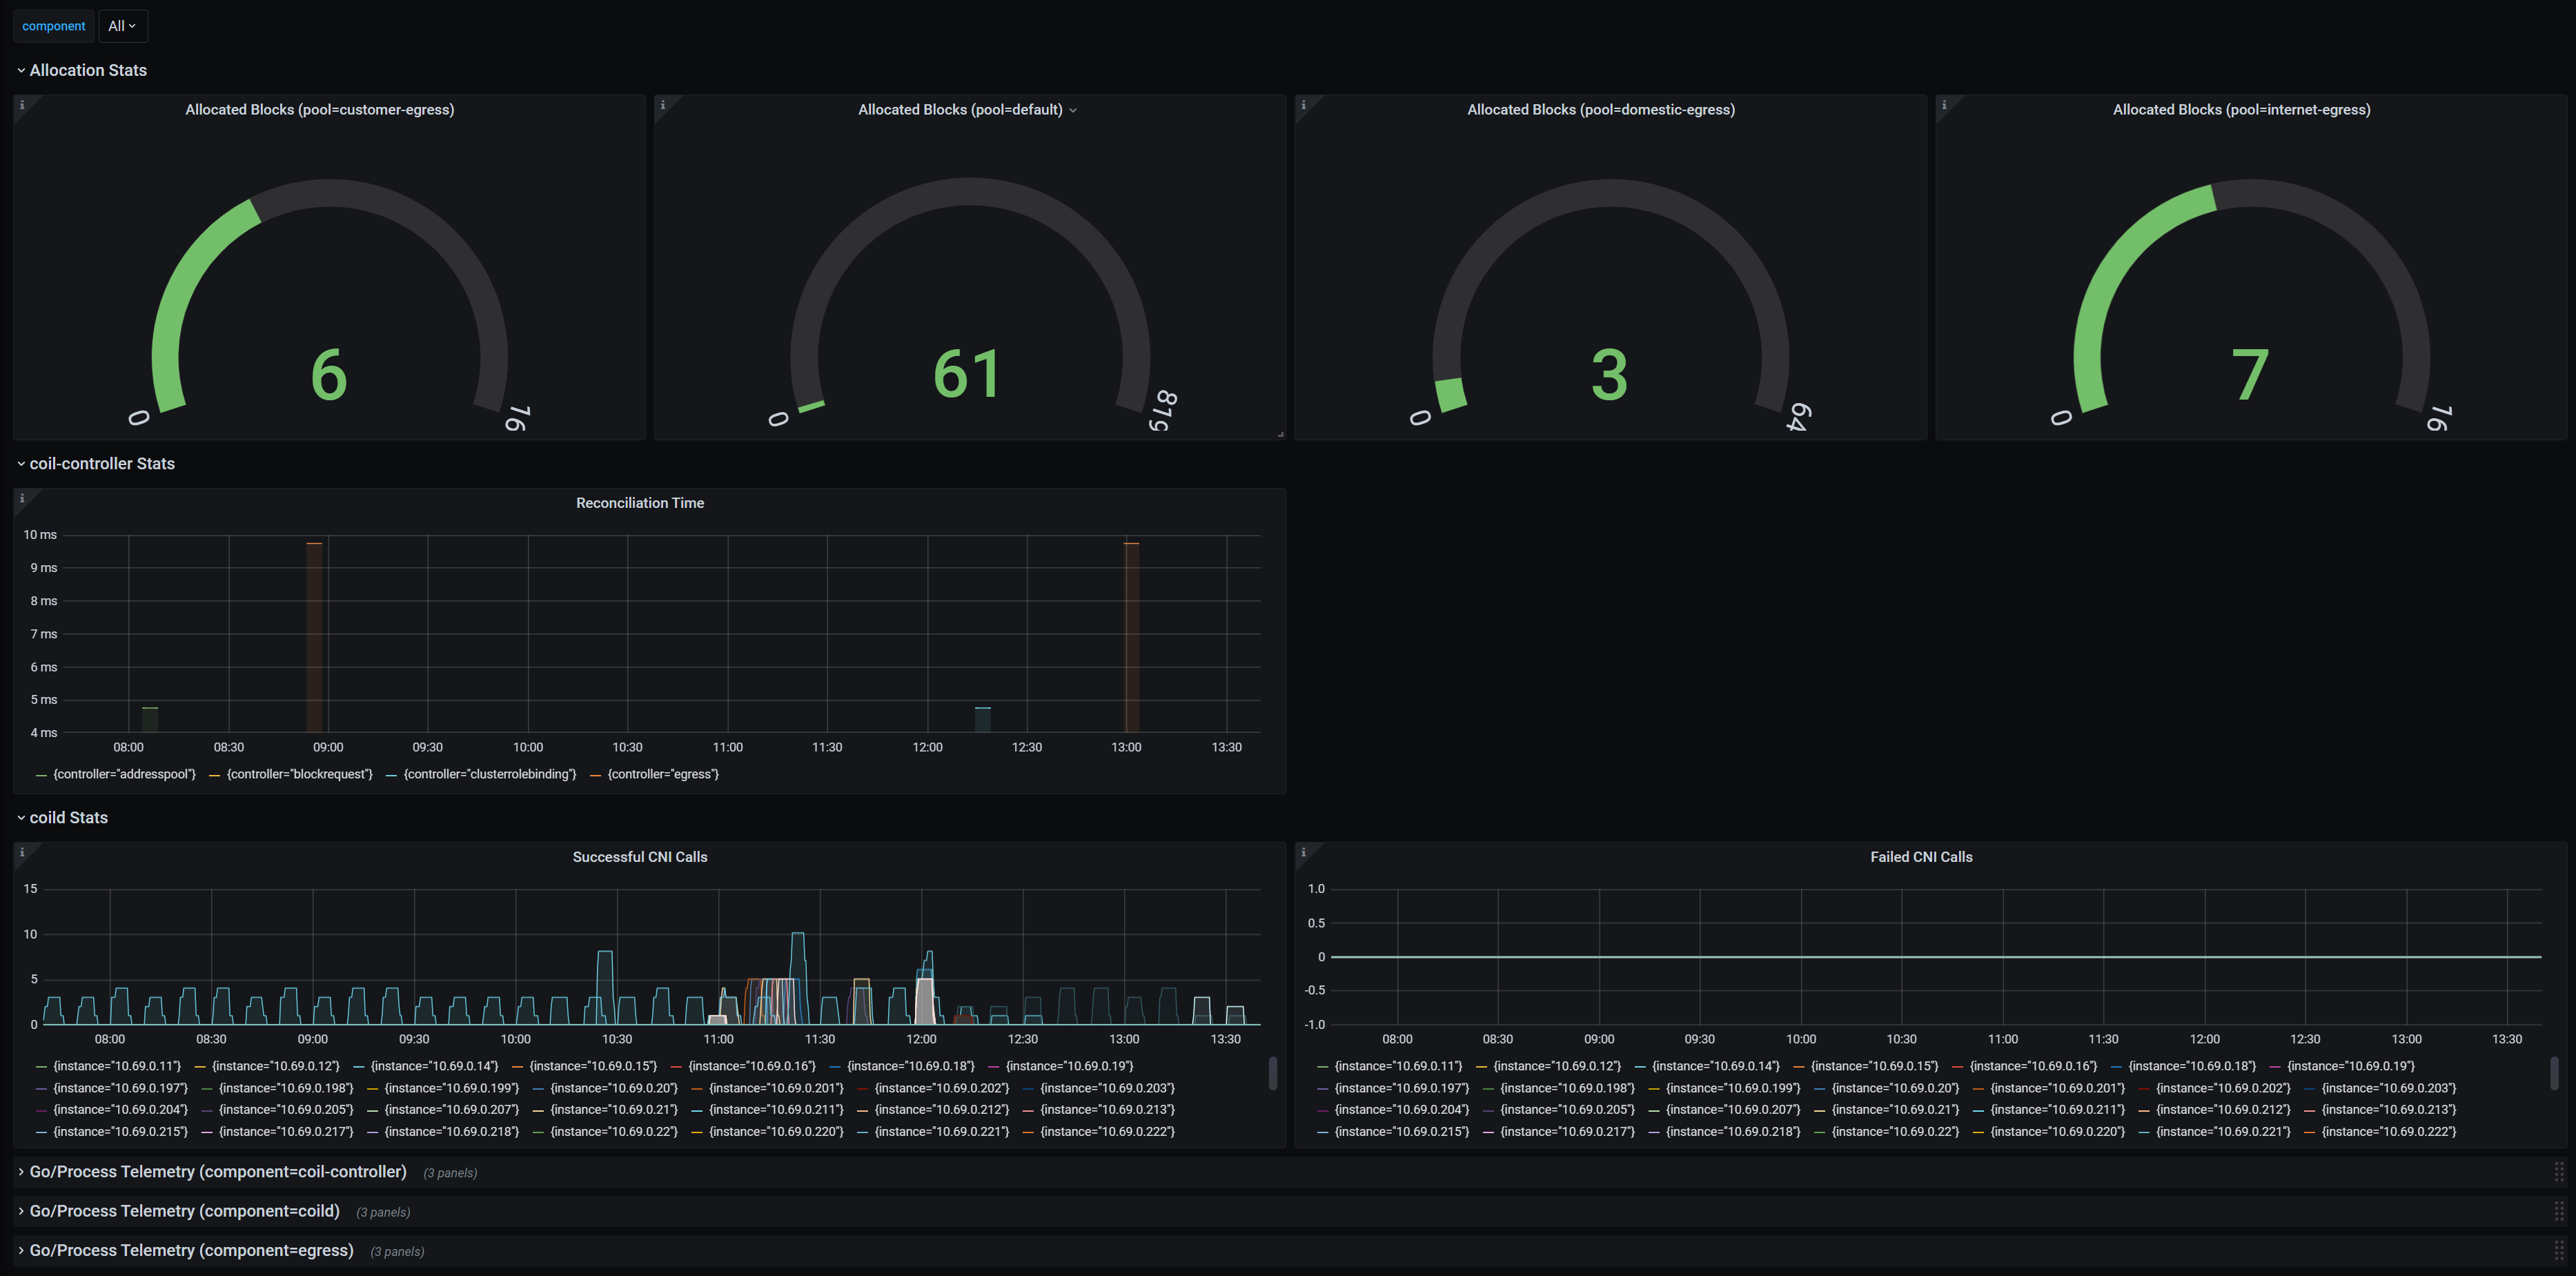Click Successful CNI Calls legend scrollbar
The height and width of the screenshot is (1276, 2576).
pos(1272,1074)
